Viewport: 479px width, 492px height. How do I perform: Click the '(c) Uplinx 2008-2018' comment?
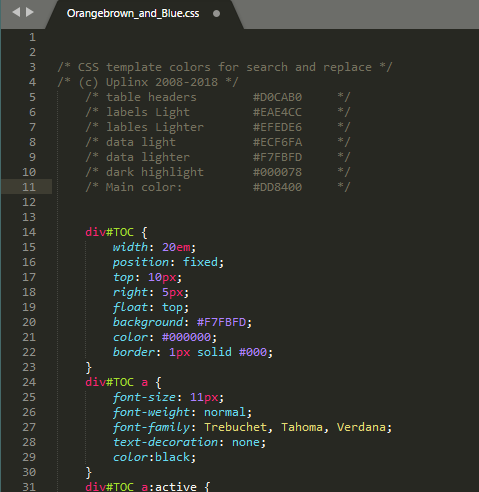coord(148,82)
